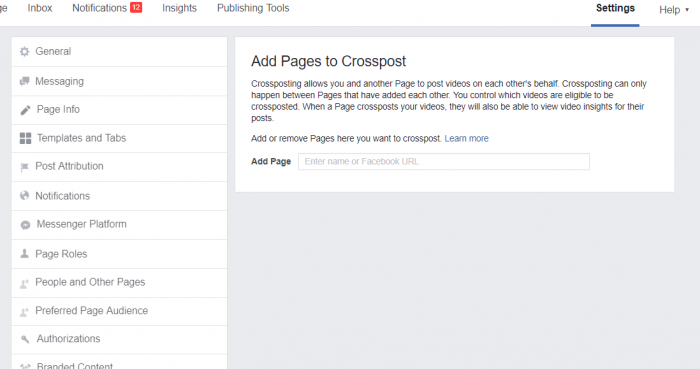Open Branded Content settings
The width and height of the screenshot is (700, 369).
(119, 362)
